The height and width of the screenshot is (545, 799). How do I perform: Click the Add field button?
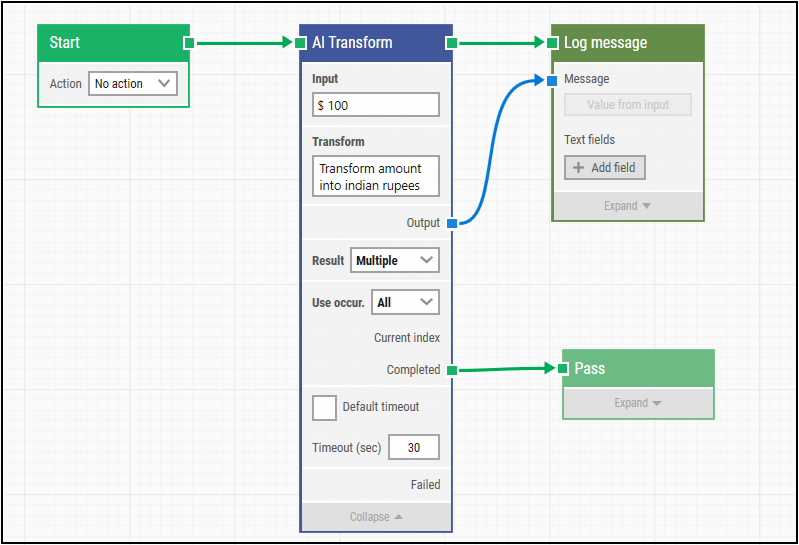point(605,168)
